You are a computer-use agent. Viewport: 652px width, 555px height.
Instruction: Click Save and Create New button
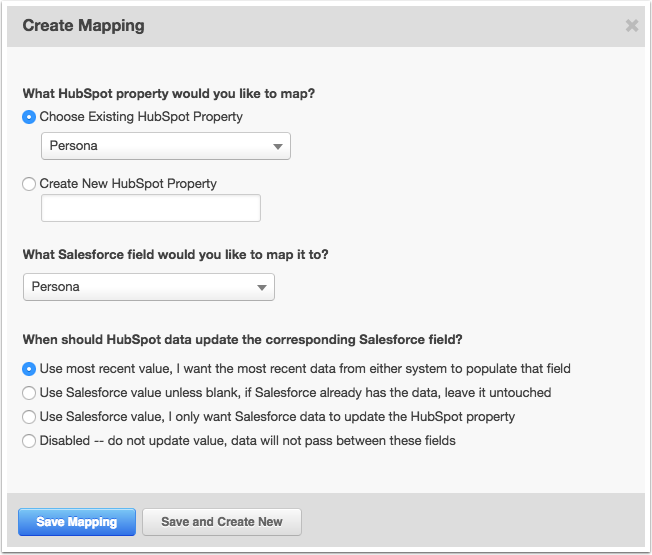pyautogui.click(x=222, y=522)
